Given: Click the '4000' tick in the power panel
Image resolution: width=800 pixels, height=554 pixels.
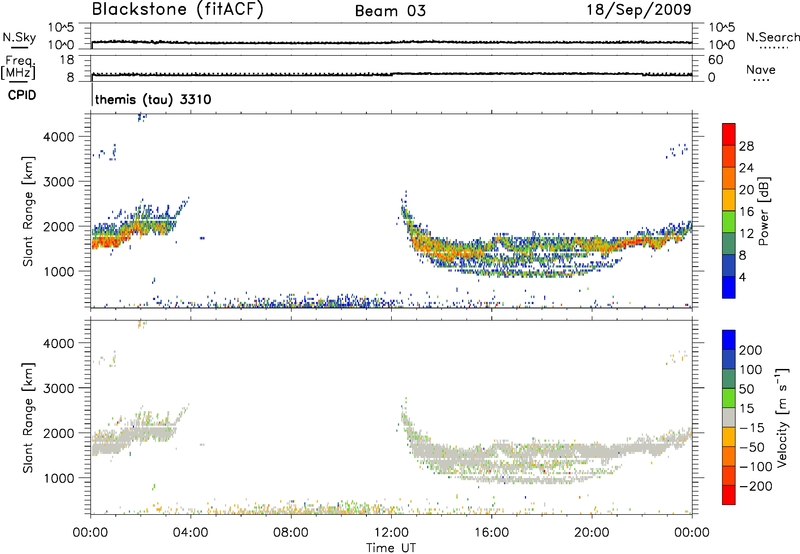Looking at the screenshot, I should pos(59,137).
